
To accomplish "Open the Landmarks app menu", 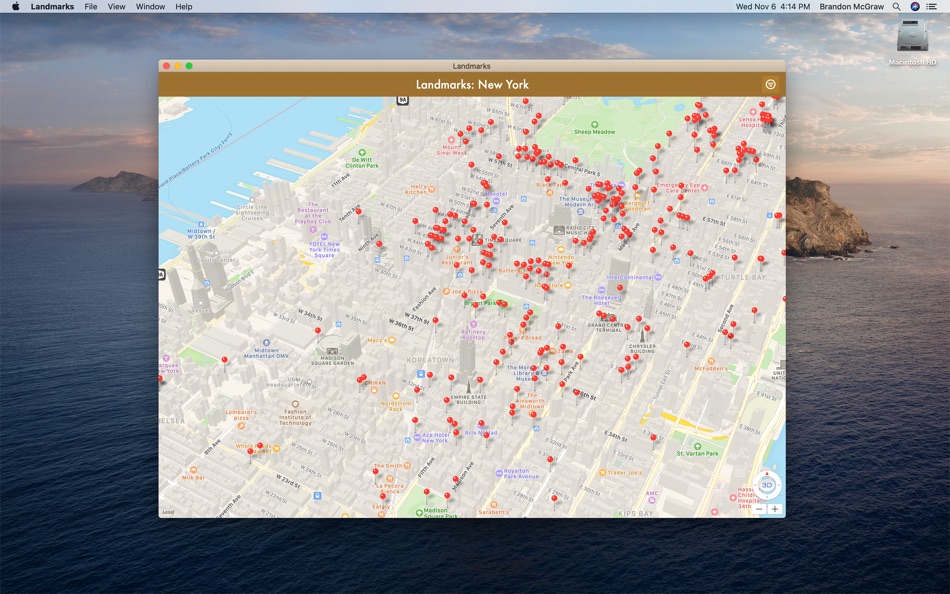I will pyautogui.click(x=52, y=7).
